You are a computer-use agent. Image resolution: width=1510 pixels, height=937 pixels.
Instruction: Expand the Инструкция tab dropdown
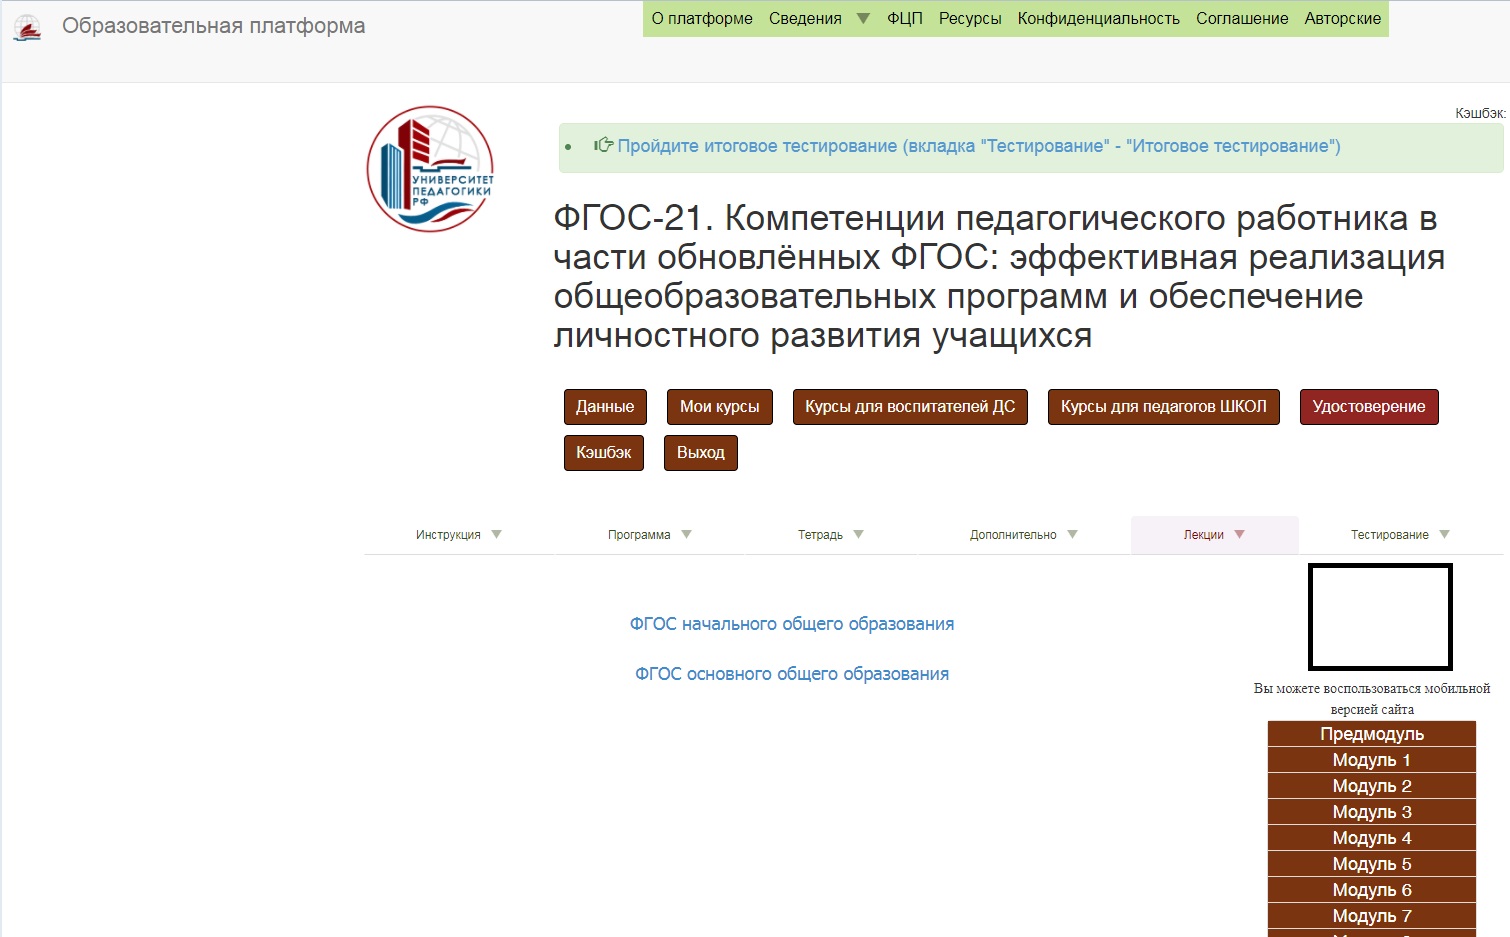496,535
